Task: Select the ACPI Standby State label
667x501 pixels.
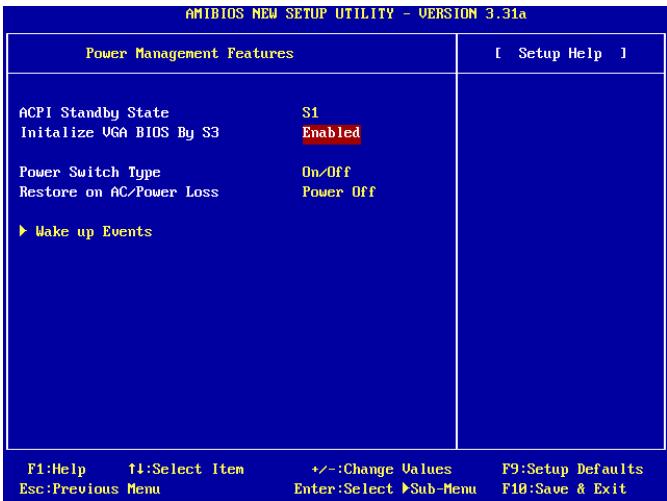Action: (94, 113)
